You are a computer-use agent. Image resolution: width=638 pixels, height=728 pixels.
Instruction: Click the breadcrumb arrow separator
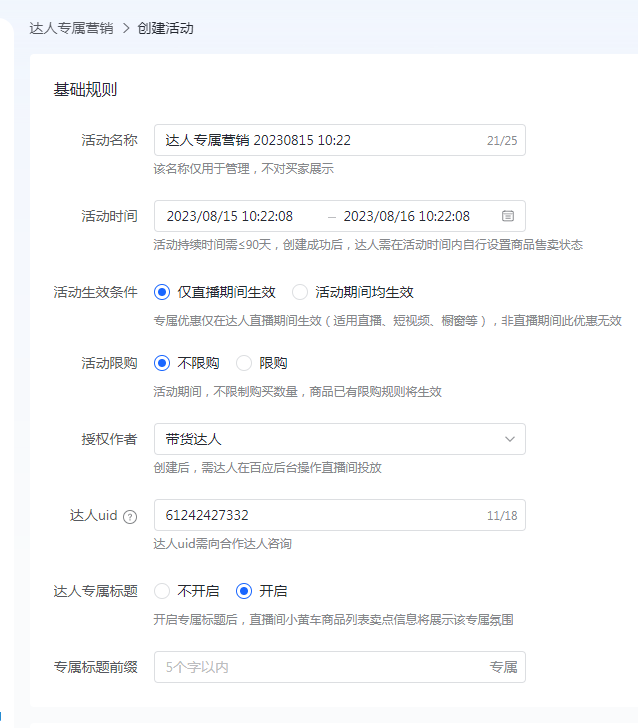pos(126,28)
